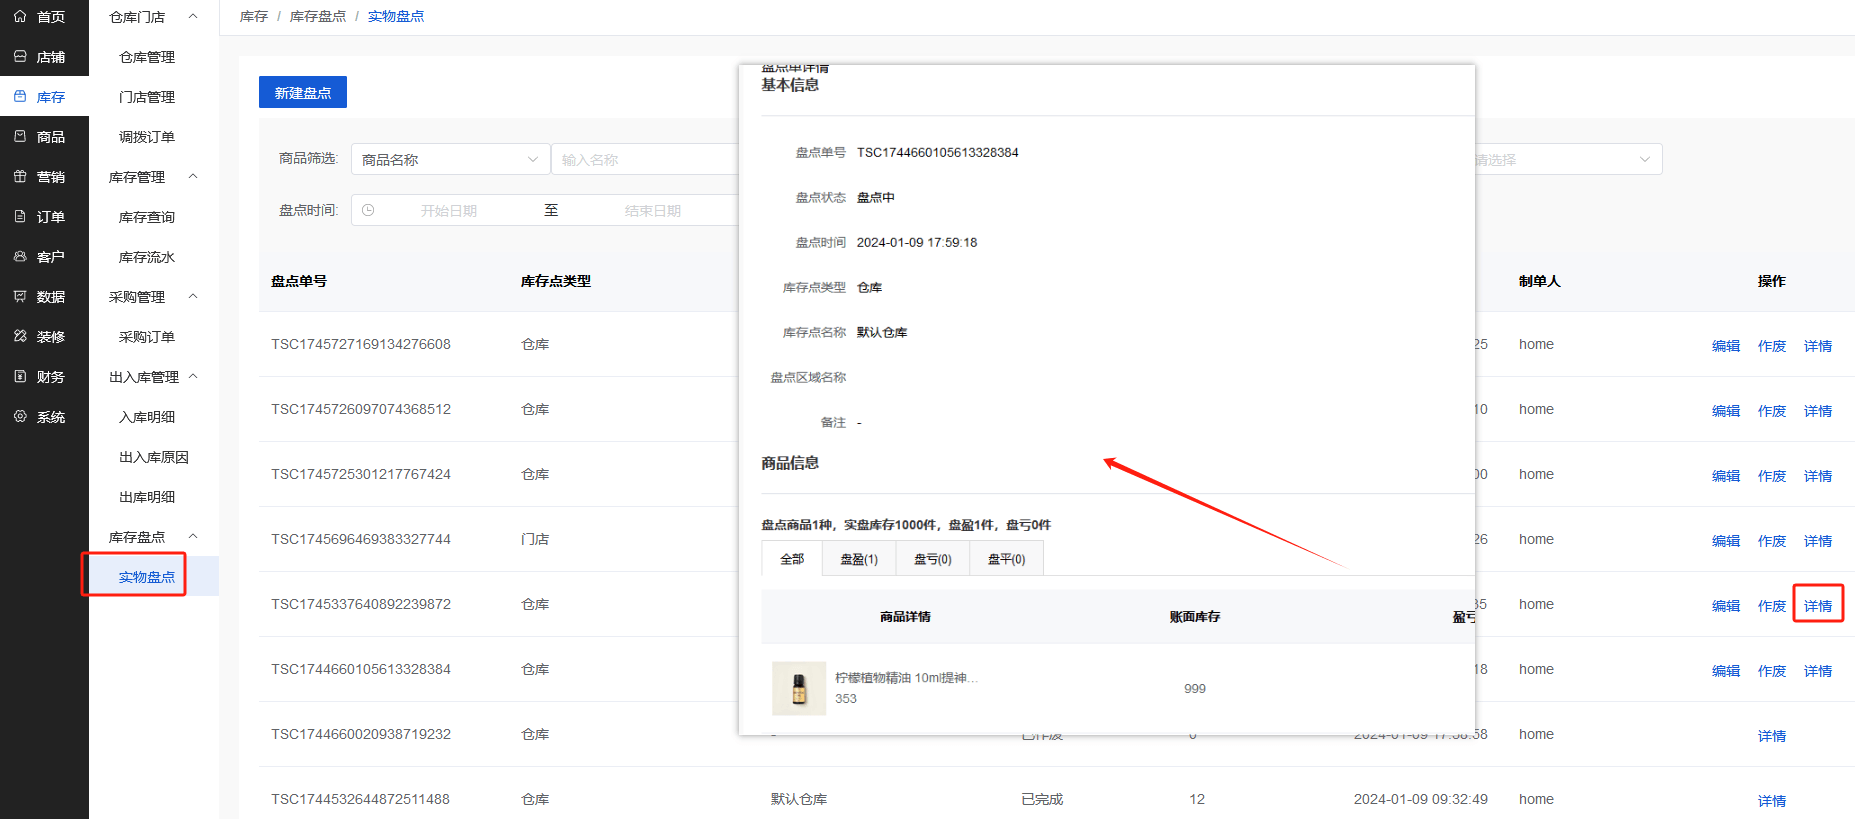
Task: Select 实物盘点 in the sidebar
Action: point(147,577)
